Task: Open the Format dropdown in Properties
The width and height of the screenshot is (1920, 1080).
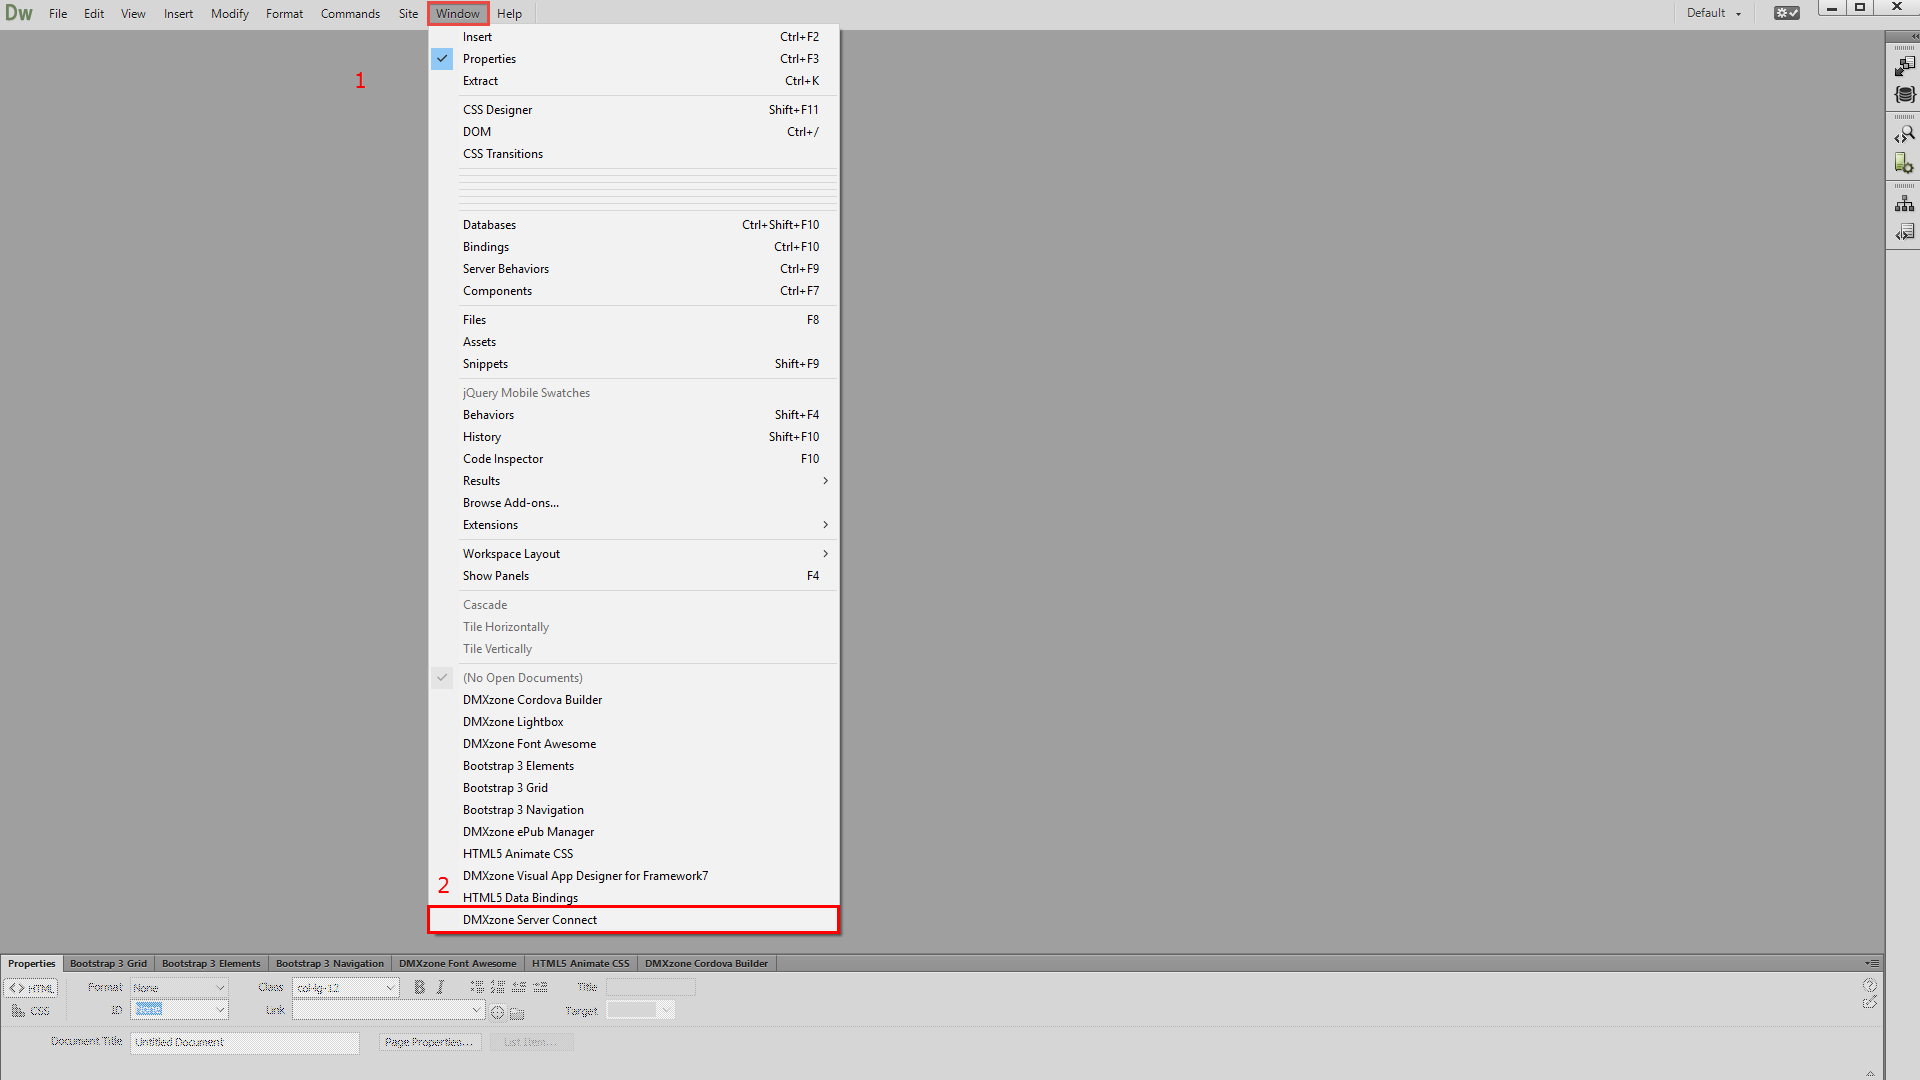Action: (x=179, y=988)
